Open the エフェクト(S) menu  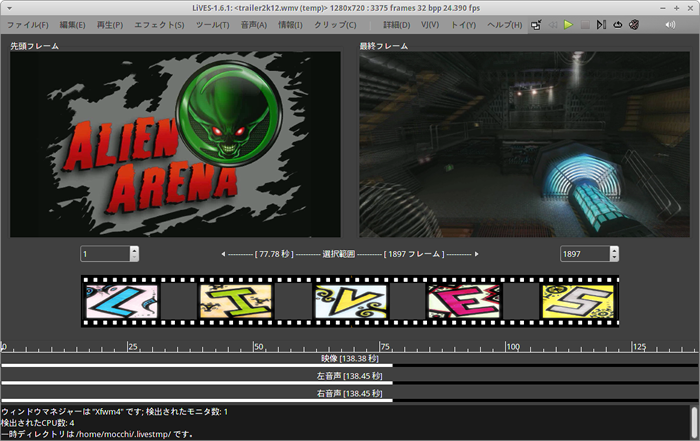tap(159, 25)
